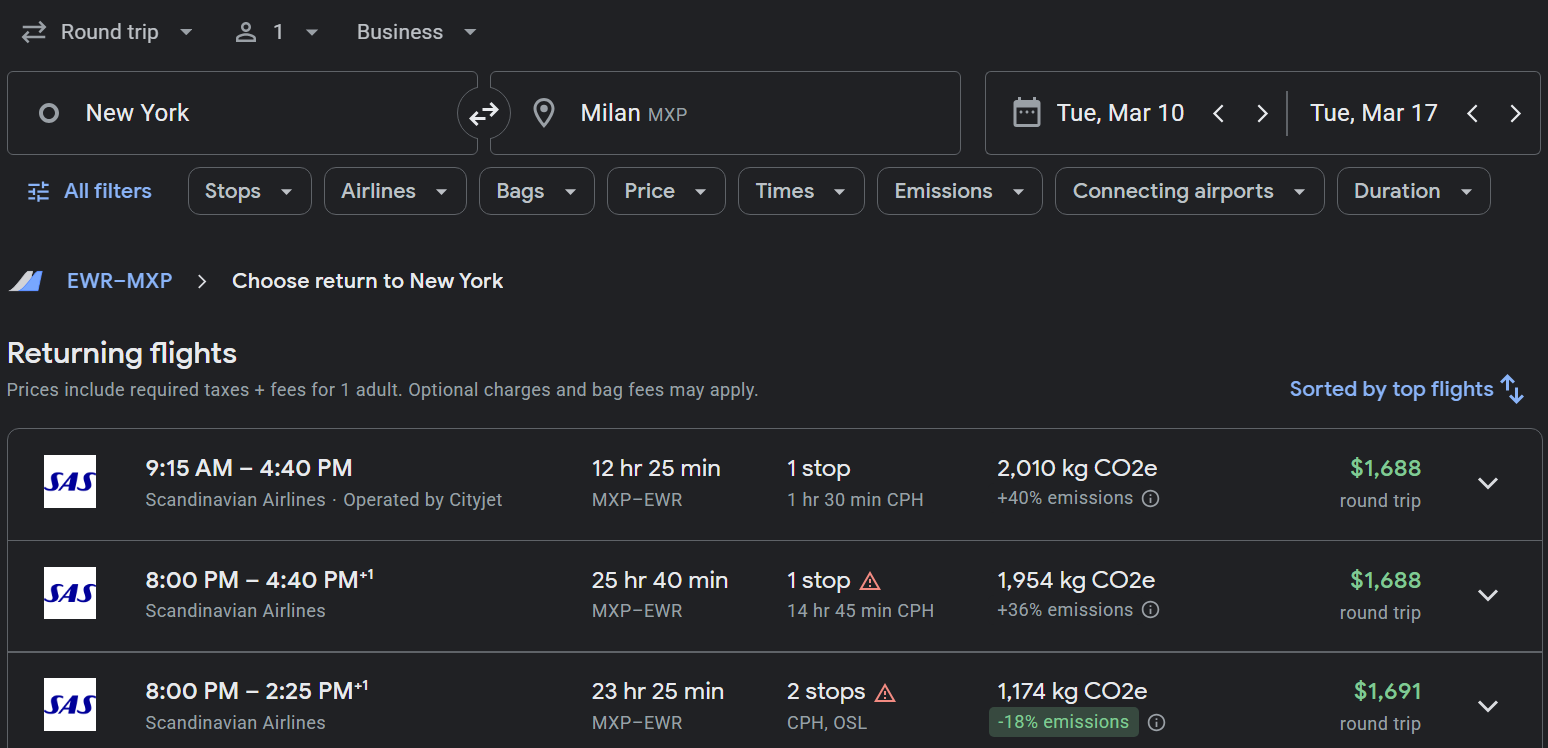Click the swap origin and destination icon
Viewport: 1548px width, 748px height.
pos(484,114)
